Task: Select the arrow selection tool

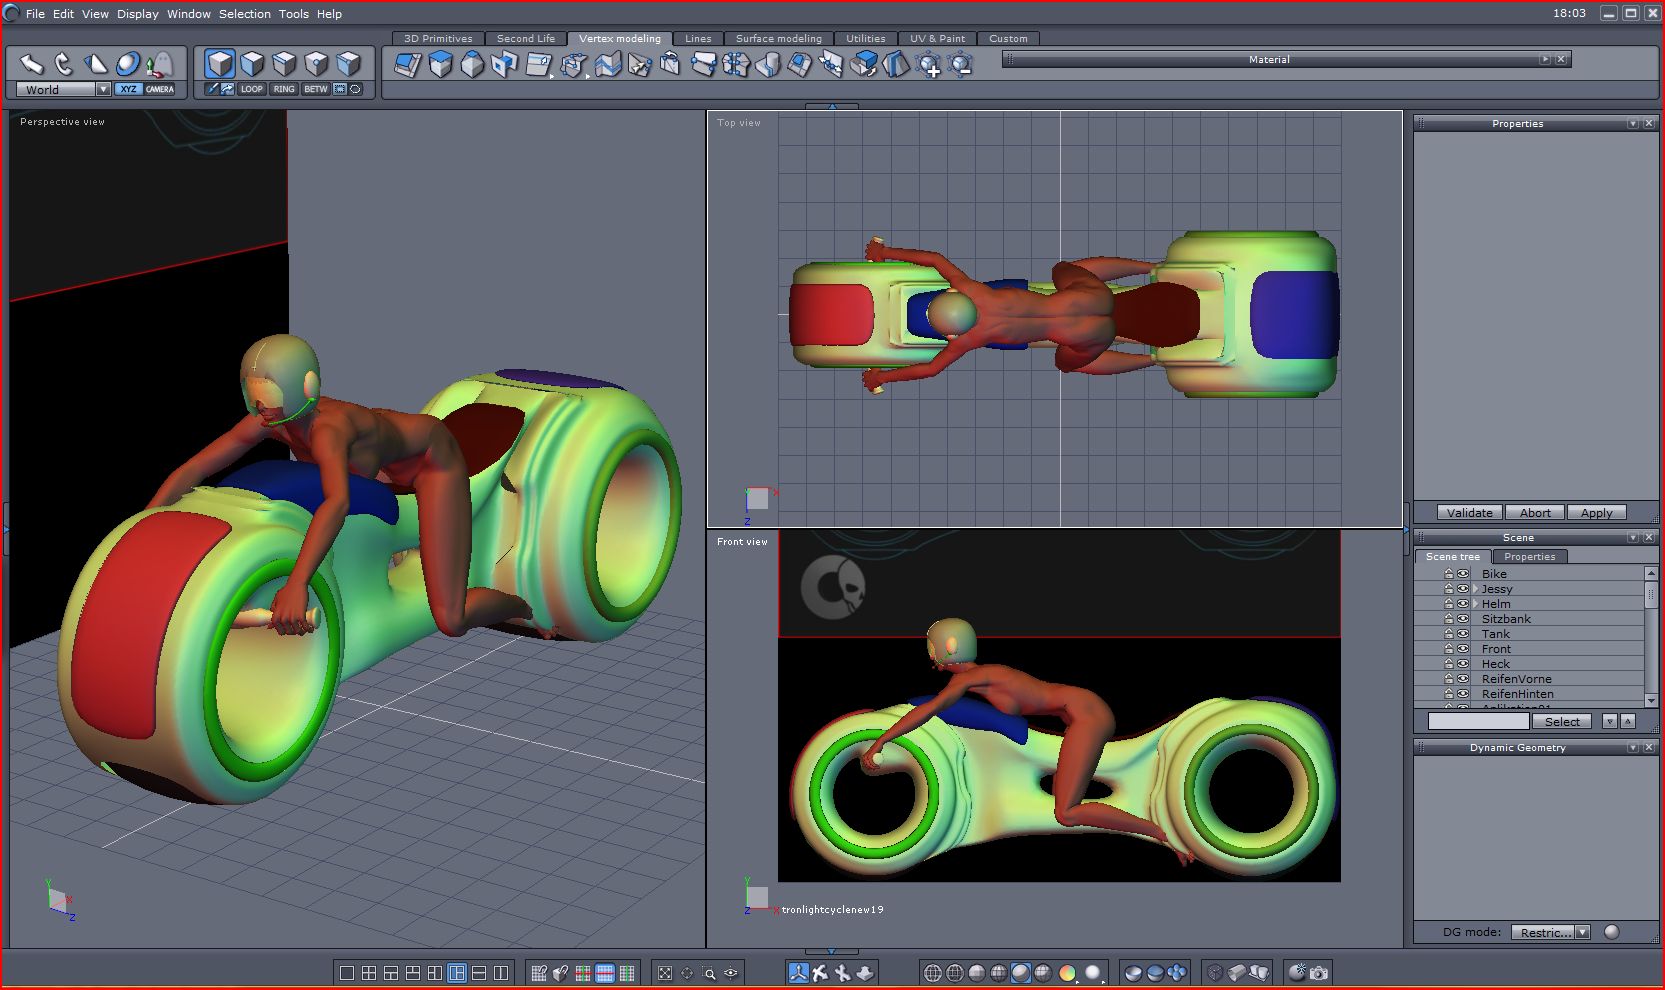Action: point(31,64)
